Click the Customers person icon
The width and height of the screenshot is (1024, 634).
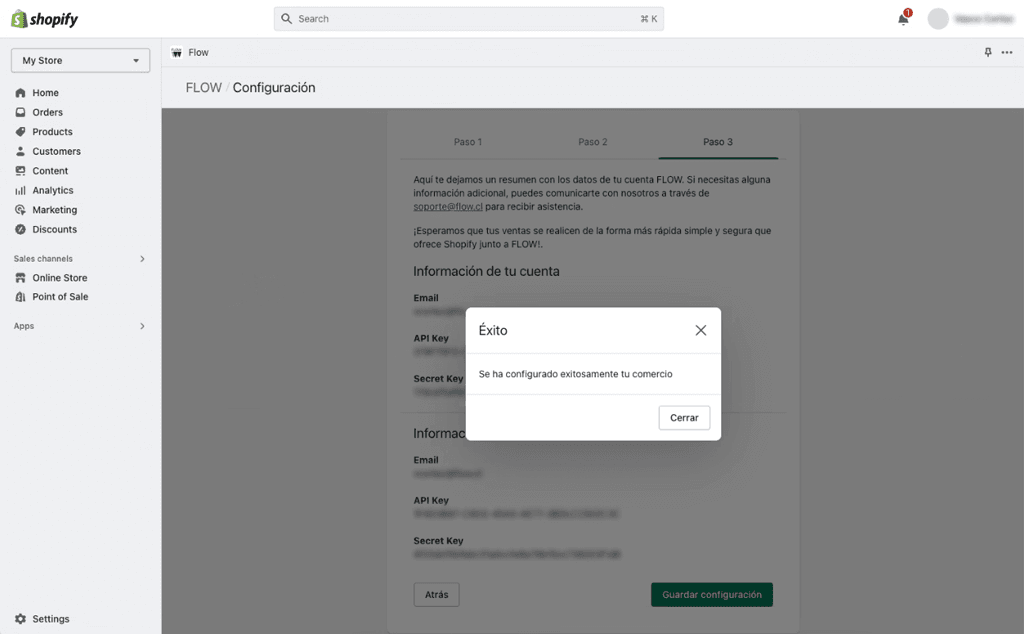20,151
